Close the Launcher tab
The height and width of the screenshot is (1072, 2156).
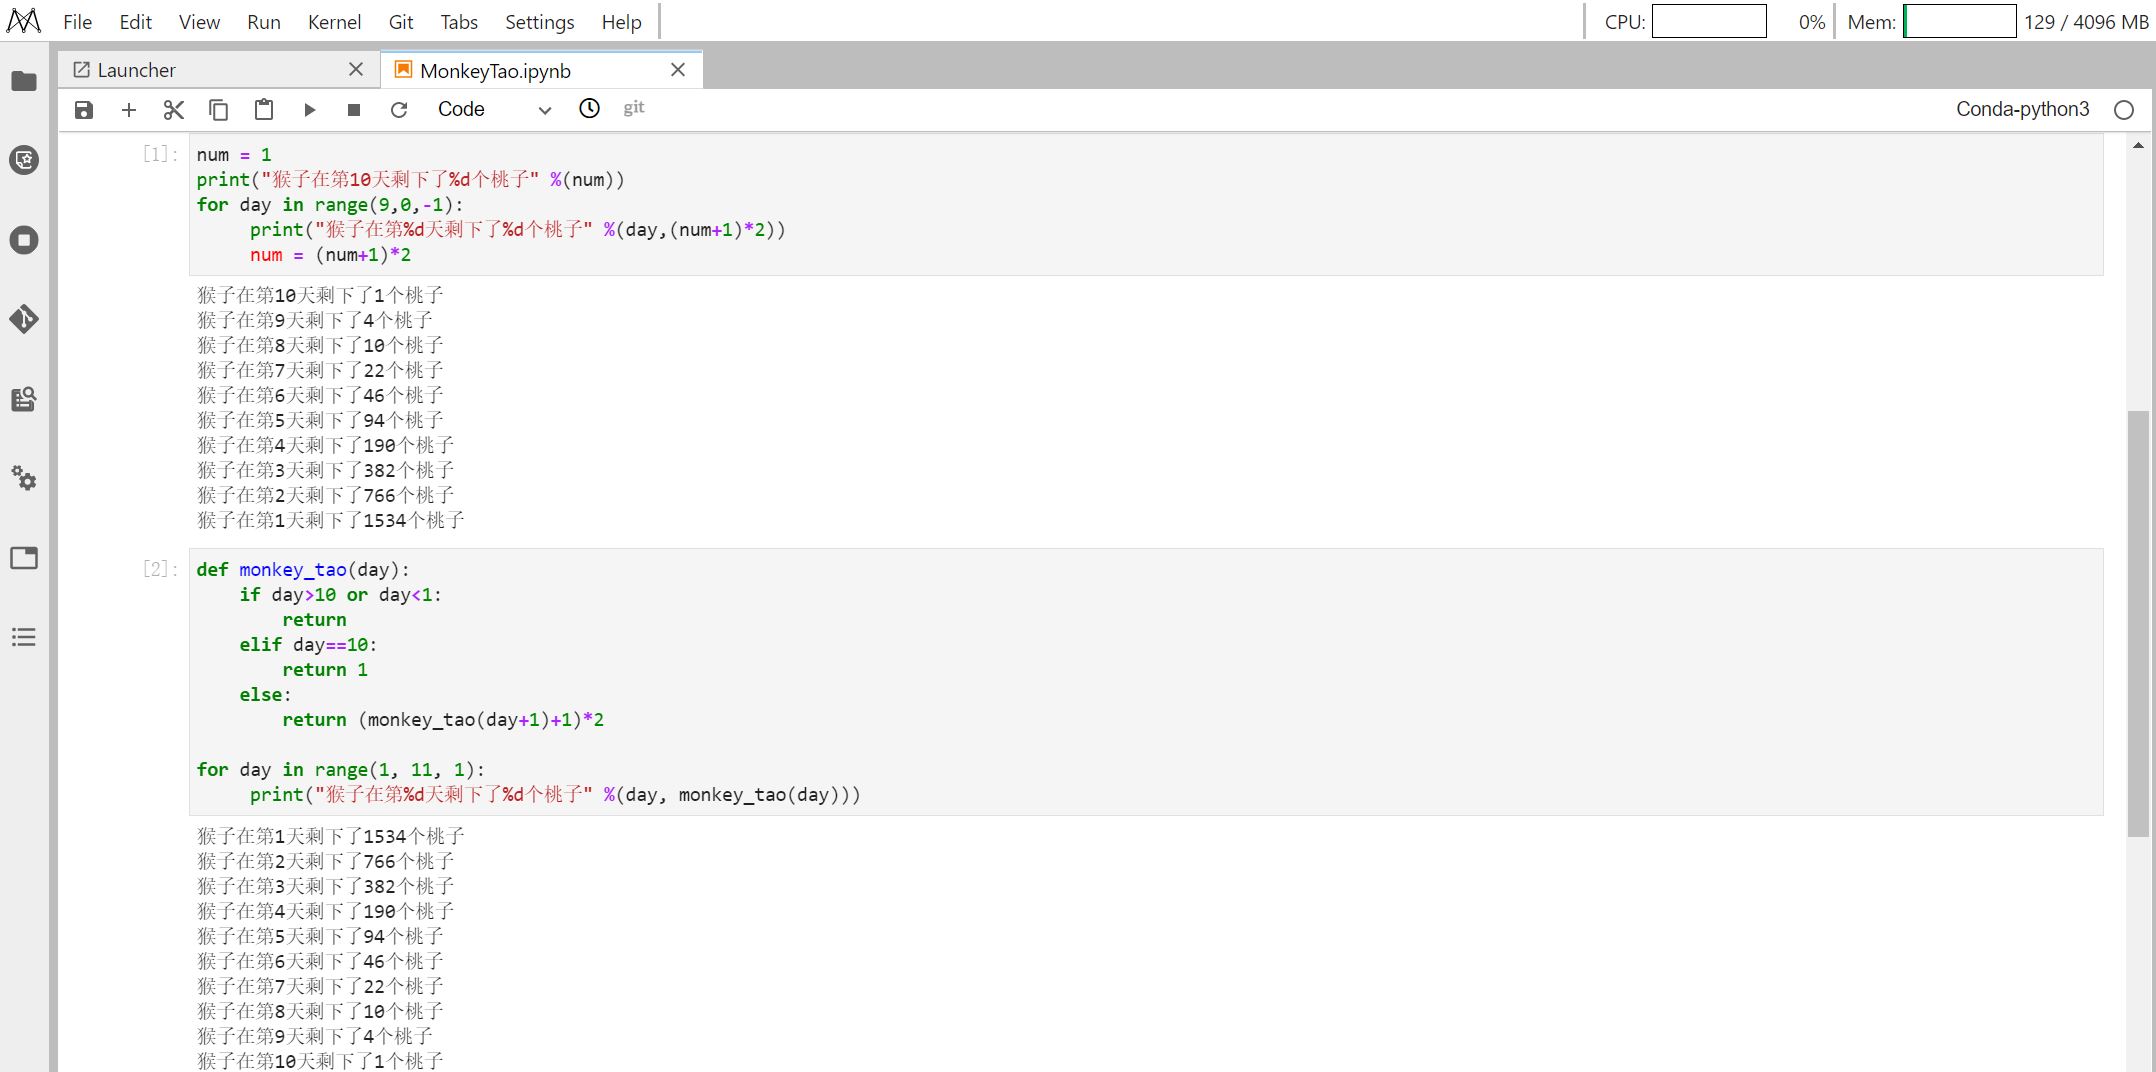[356, 70]
